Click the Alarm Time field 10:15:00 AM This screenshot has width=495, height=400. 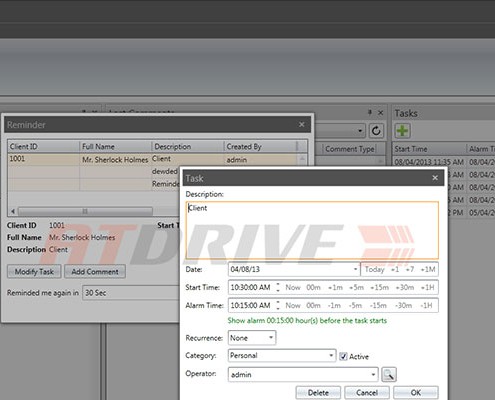[x=252, y=305]
